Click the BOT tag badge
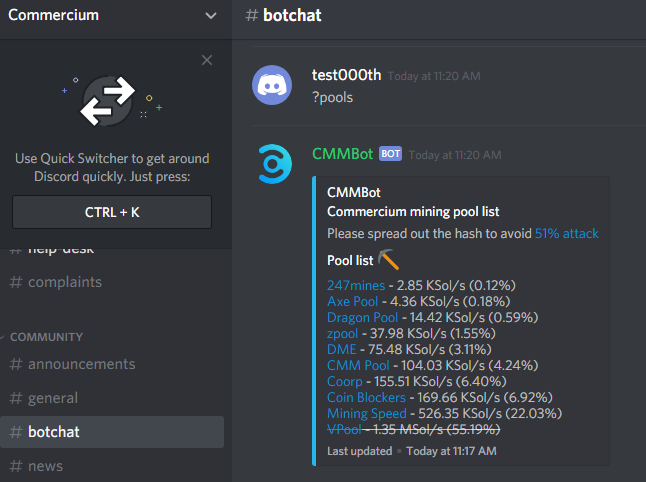646x482 pixels. click(x=390, y=154)
